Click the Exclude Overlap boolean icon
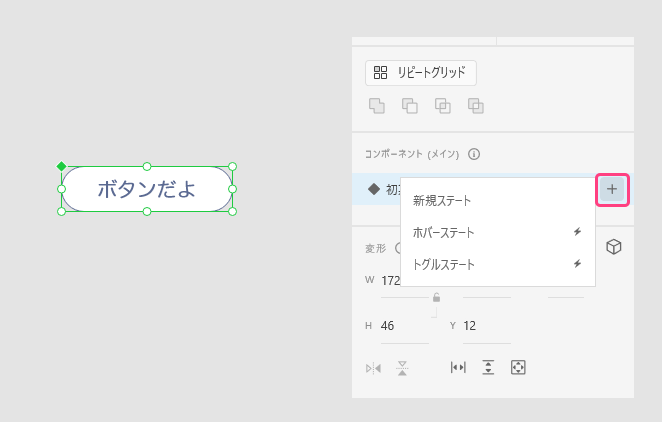This screenshot has height=422, width=662. (476, 105)
